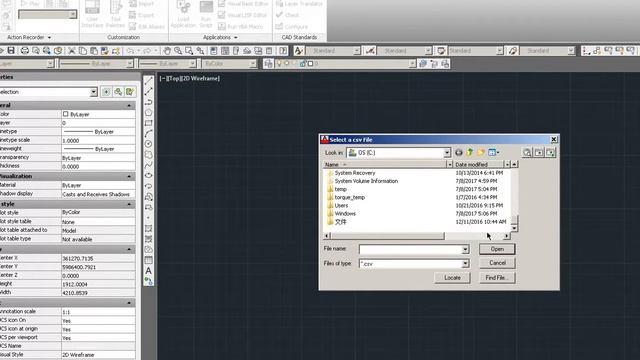Click the Up One Level green arrow icon
The width and height of the screenshot is (640, 360).
[x=470, y=152]
